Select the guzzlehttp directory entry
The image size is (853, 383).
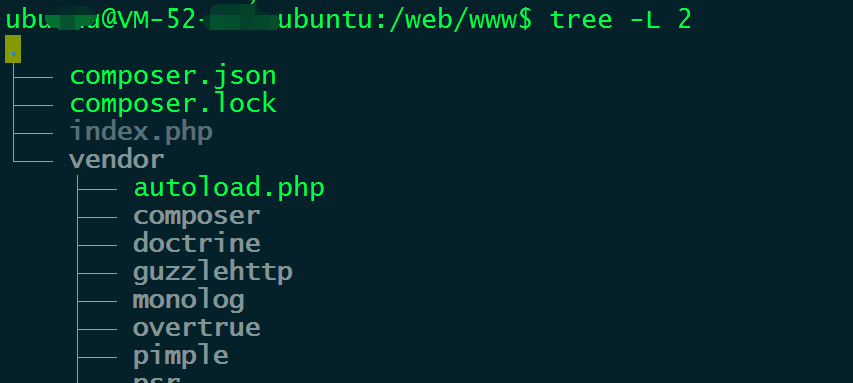click(x=213, y=271)
